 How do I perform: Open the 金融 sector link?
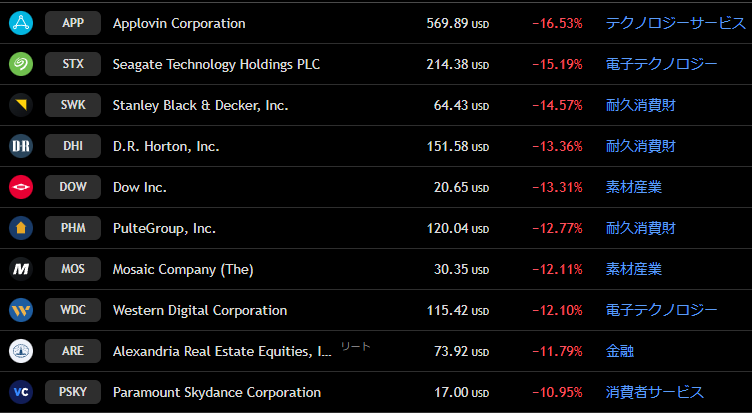pyautogui.click(x=620, y=351)
